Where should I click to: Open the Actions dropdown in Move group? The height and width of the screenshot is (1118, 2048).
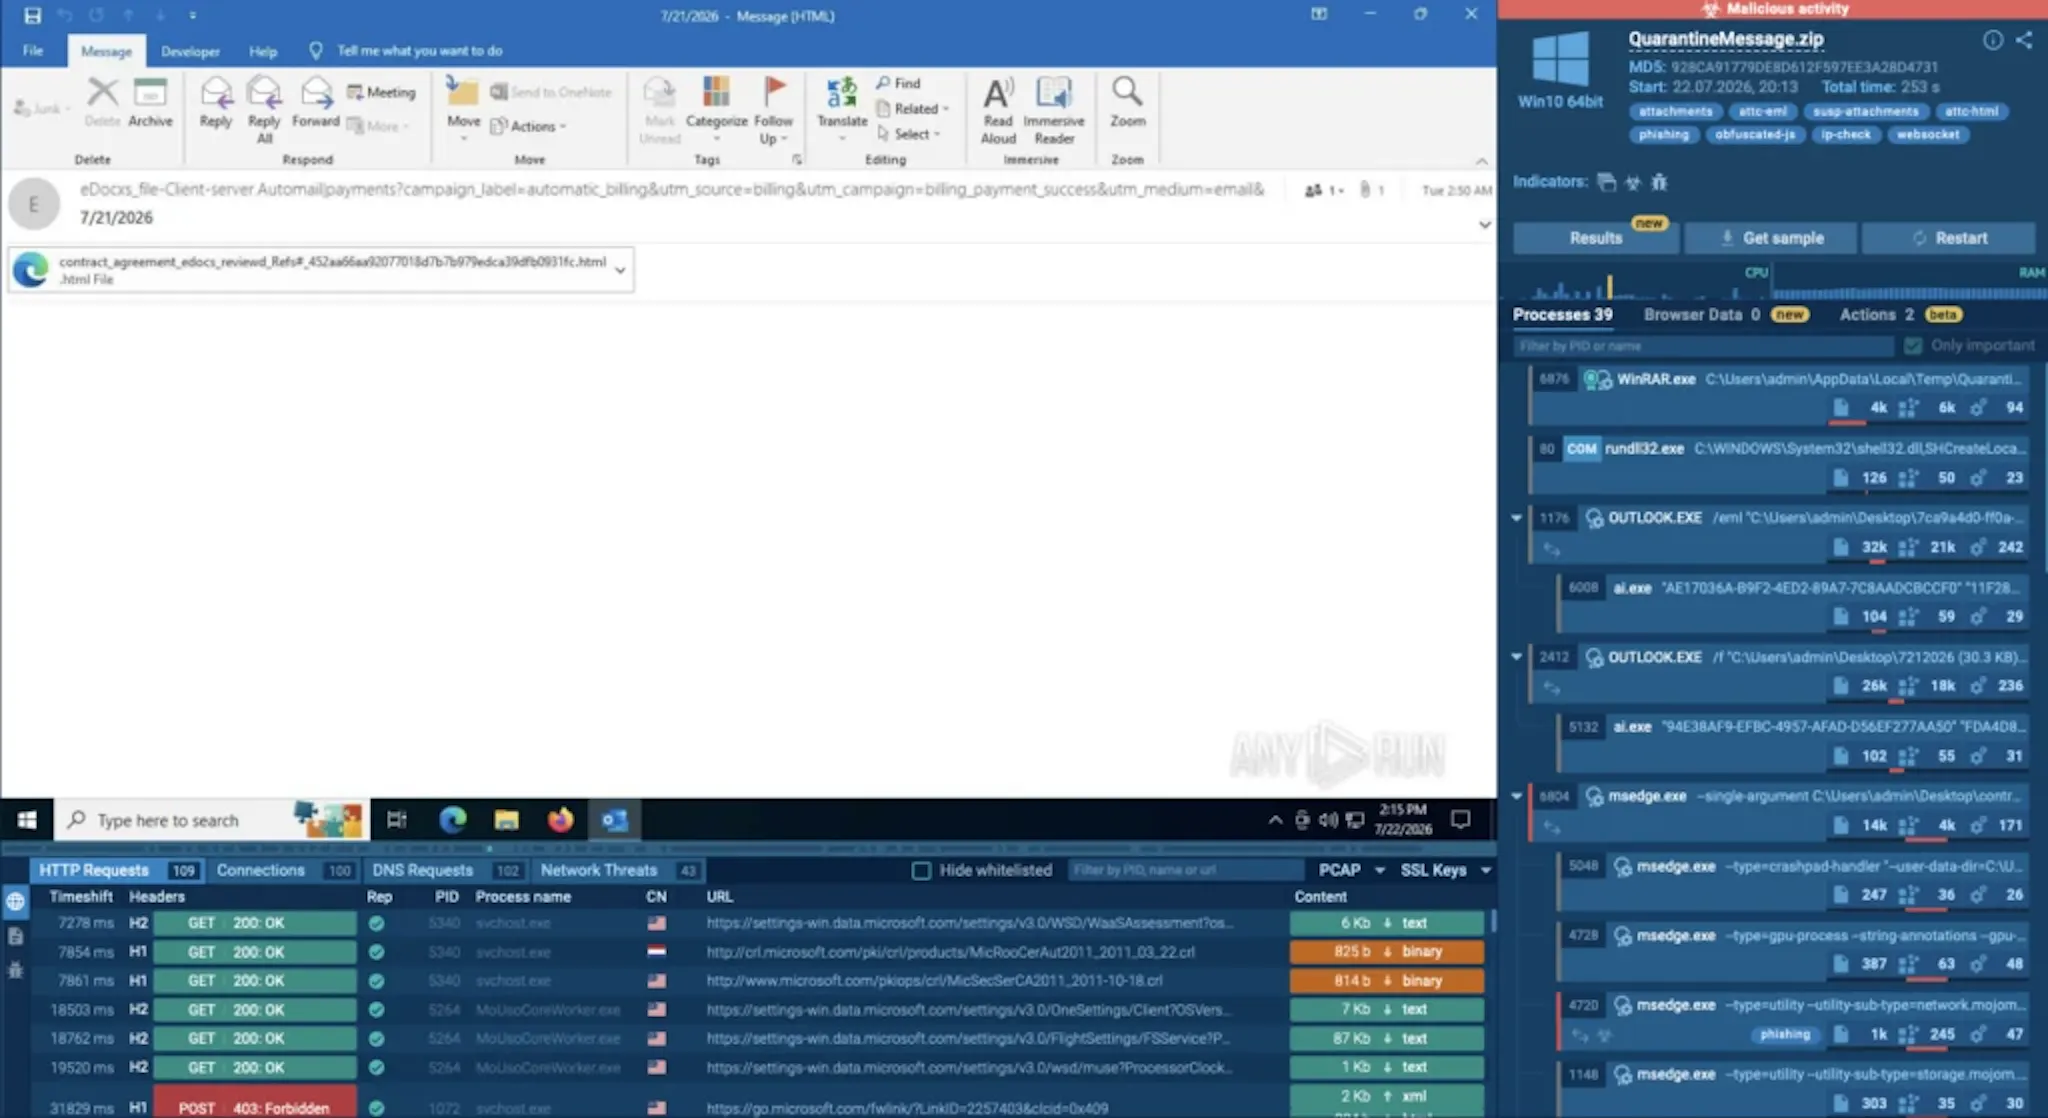529,126
